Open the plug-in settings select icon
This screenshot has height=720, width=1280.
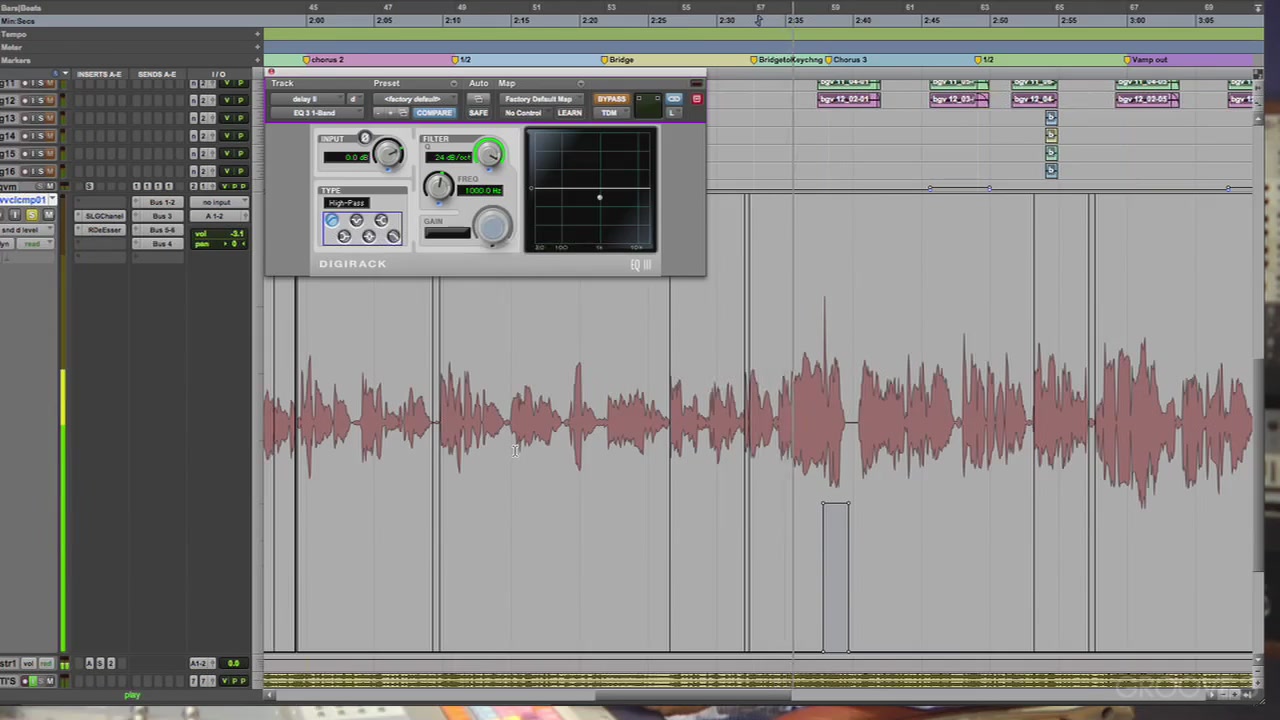coord(403,113)
